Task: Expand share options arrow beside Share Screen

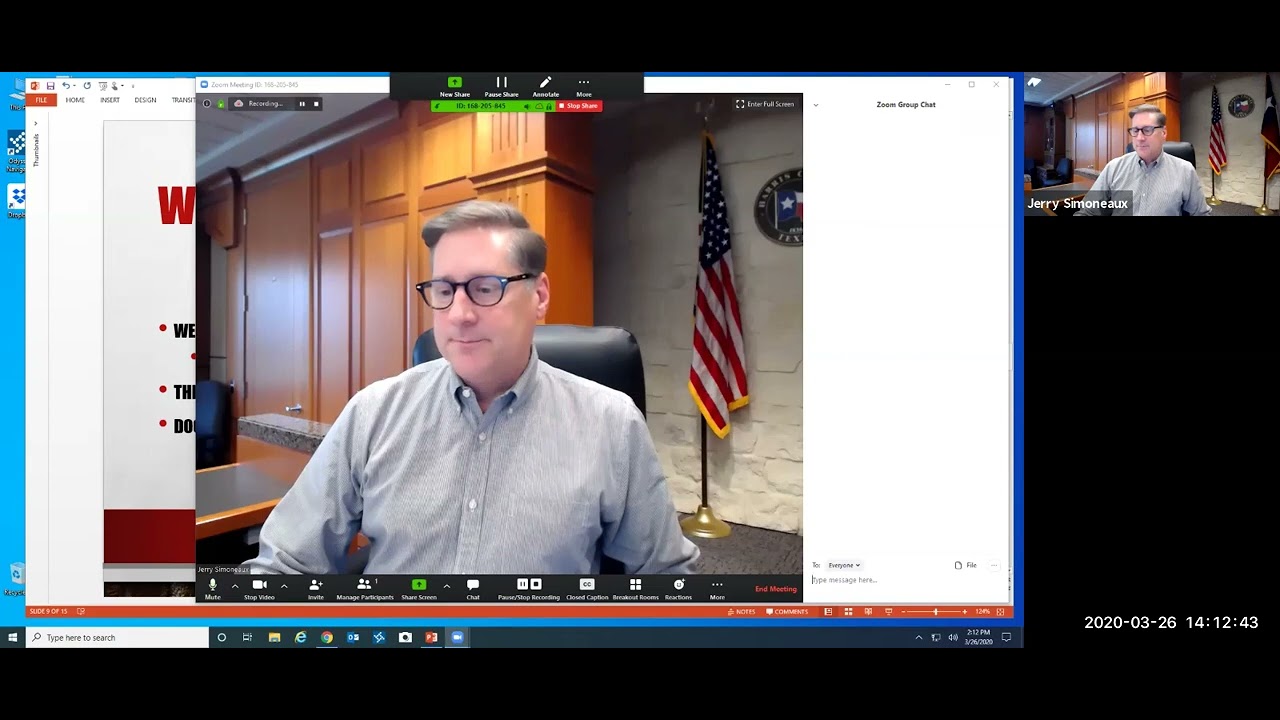Action: click(446, 586)
